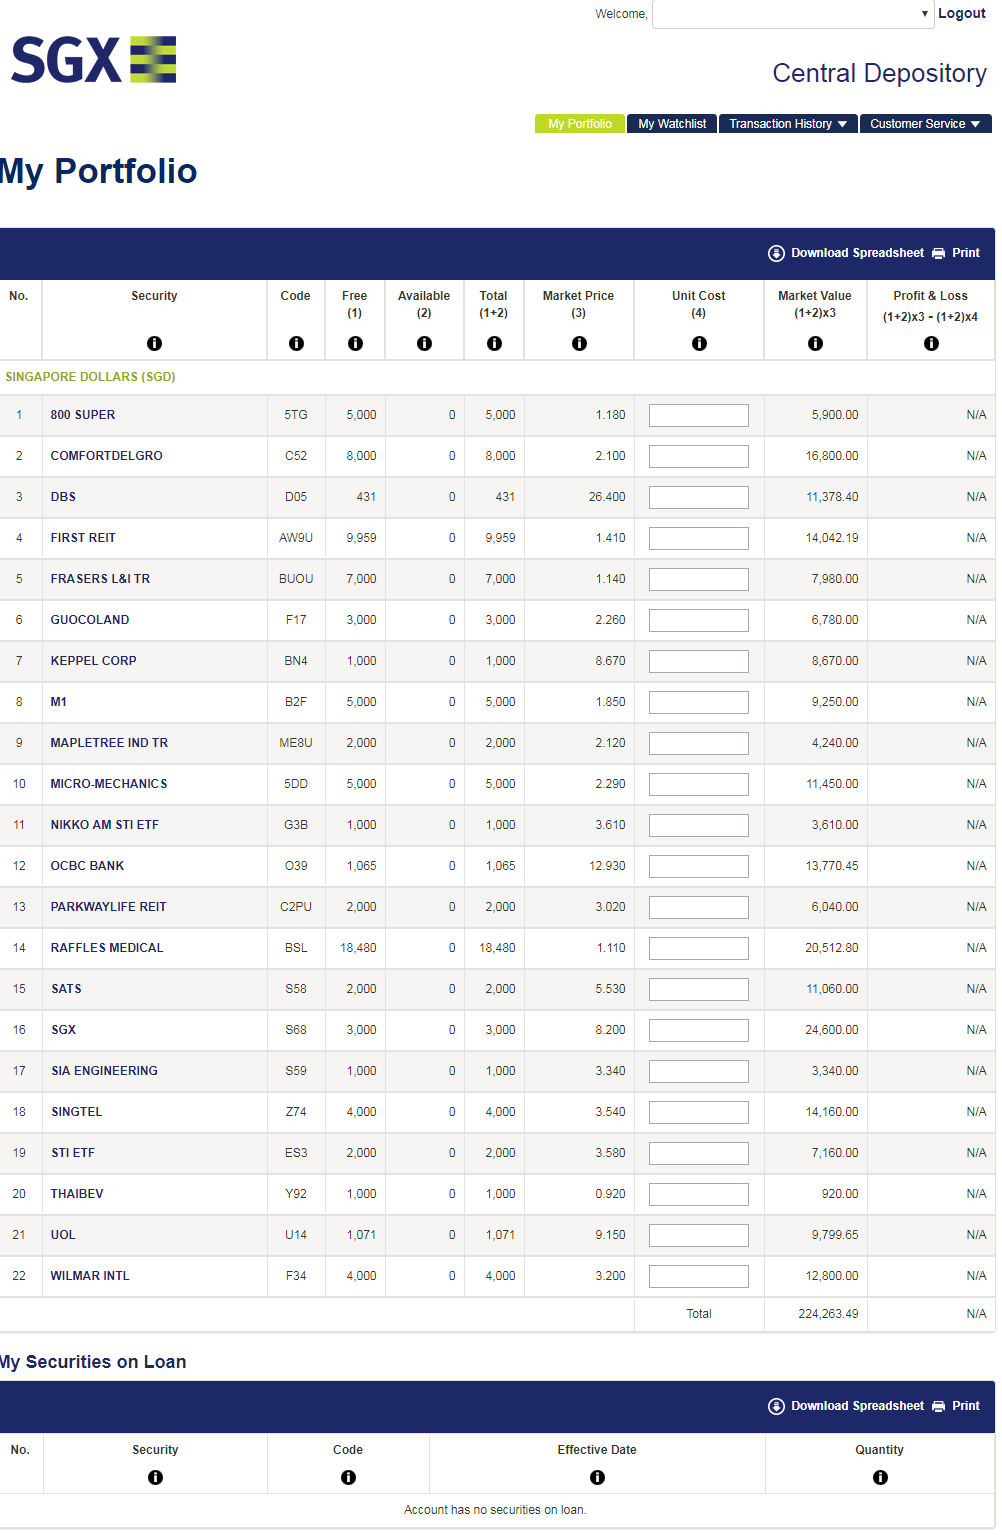
Task: Focus Unit Cost field for WILMAR INTL
Action: click(699, 1276)
